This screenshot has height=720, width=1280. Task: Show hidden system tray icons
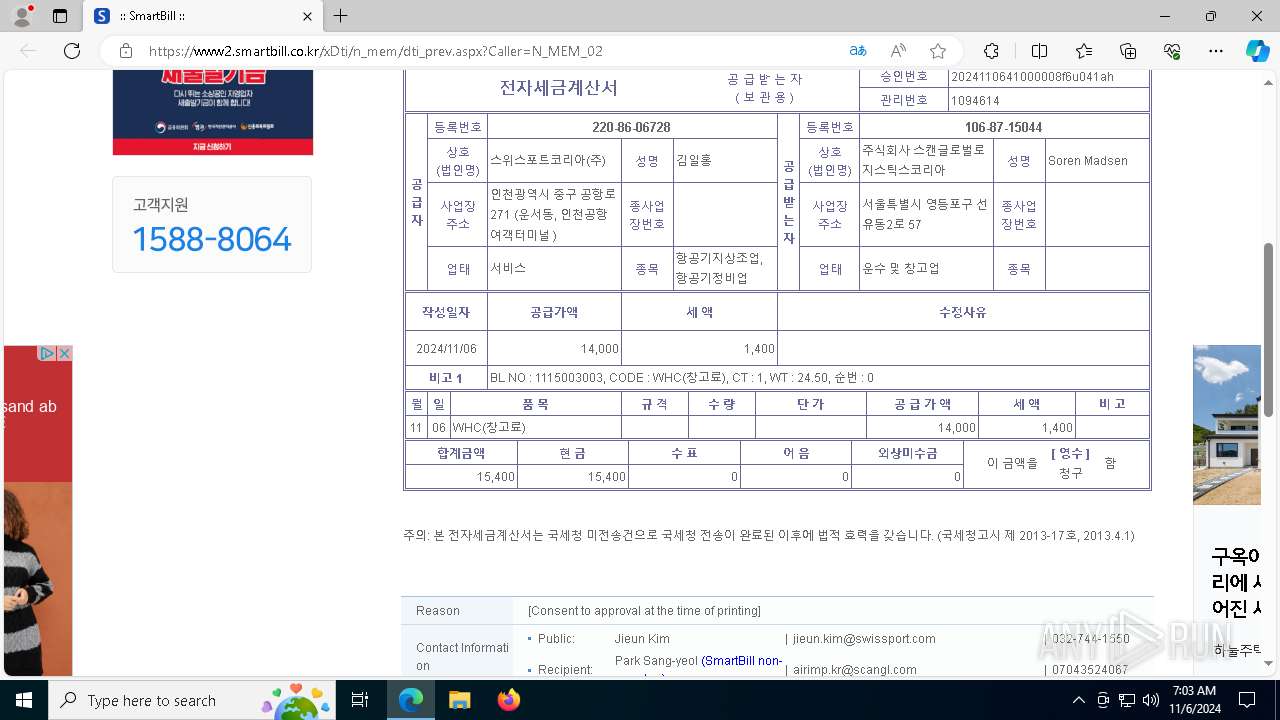[x=1078, y=700]
